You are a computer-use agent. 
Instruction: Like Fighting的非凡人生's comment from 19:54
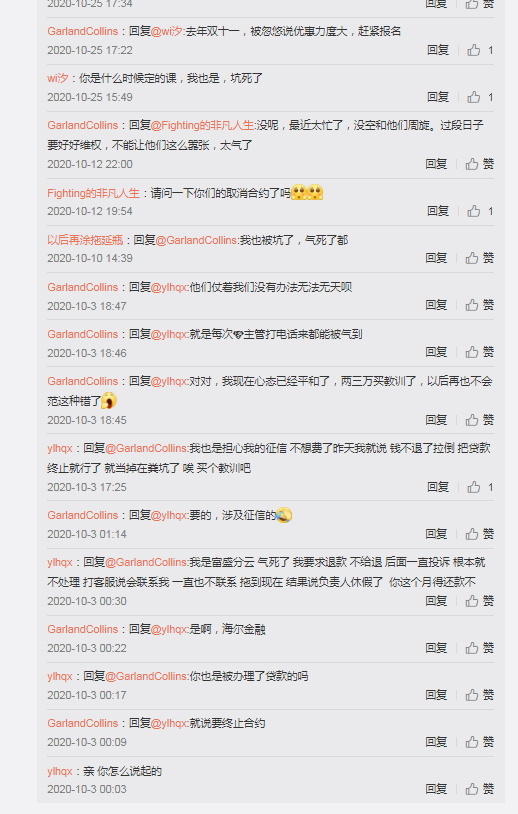point(480,211)
